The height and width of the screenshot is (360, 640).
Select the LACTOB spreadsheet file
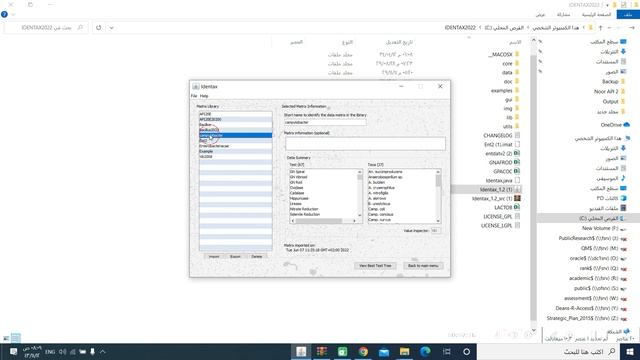click(507, 207)
